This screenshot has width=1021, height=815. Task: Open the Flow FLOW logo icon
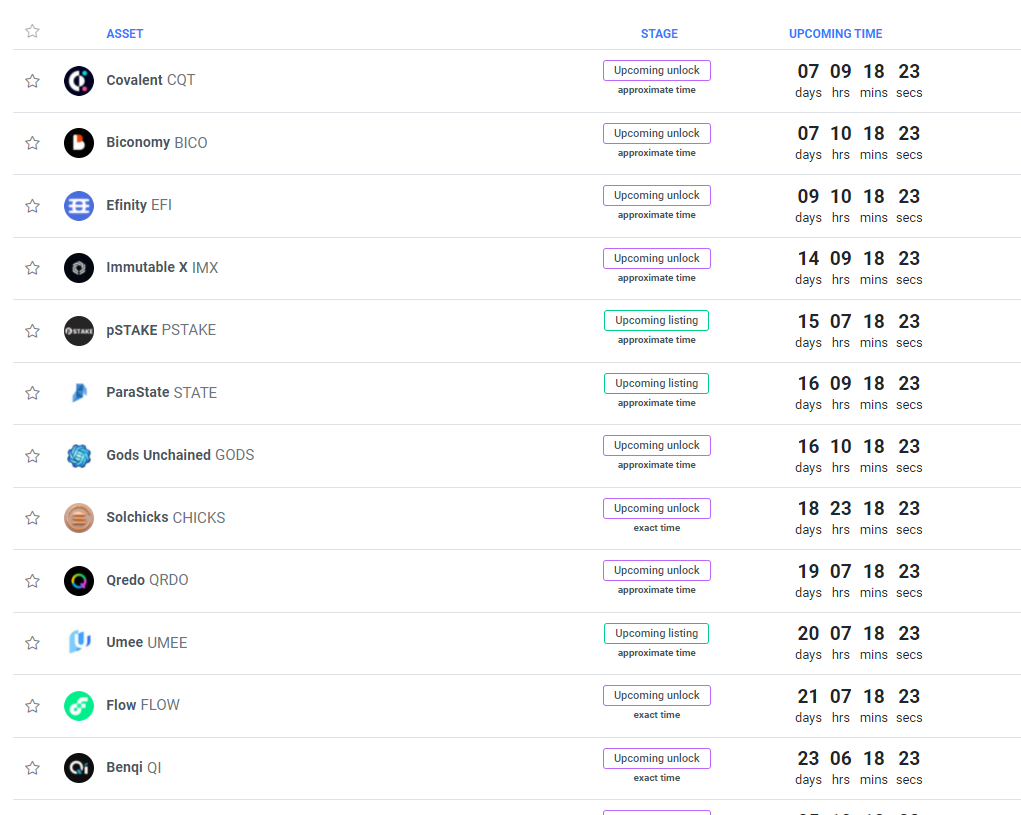pos(79,706)
